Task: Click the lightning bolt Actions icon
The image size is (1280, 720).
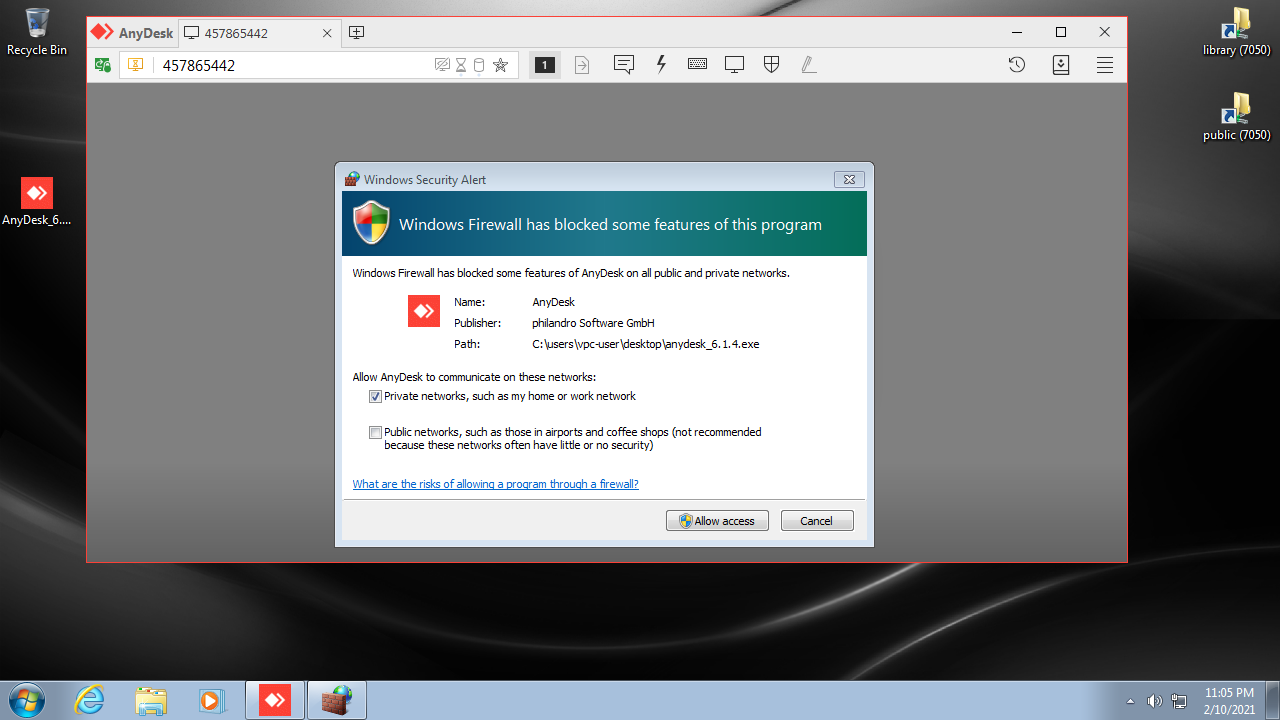Action: click(x=661, y=65)
